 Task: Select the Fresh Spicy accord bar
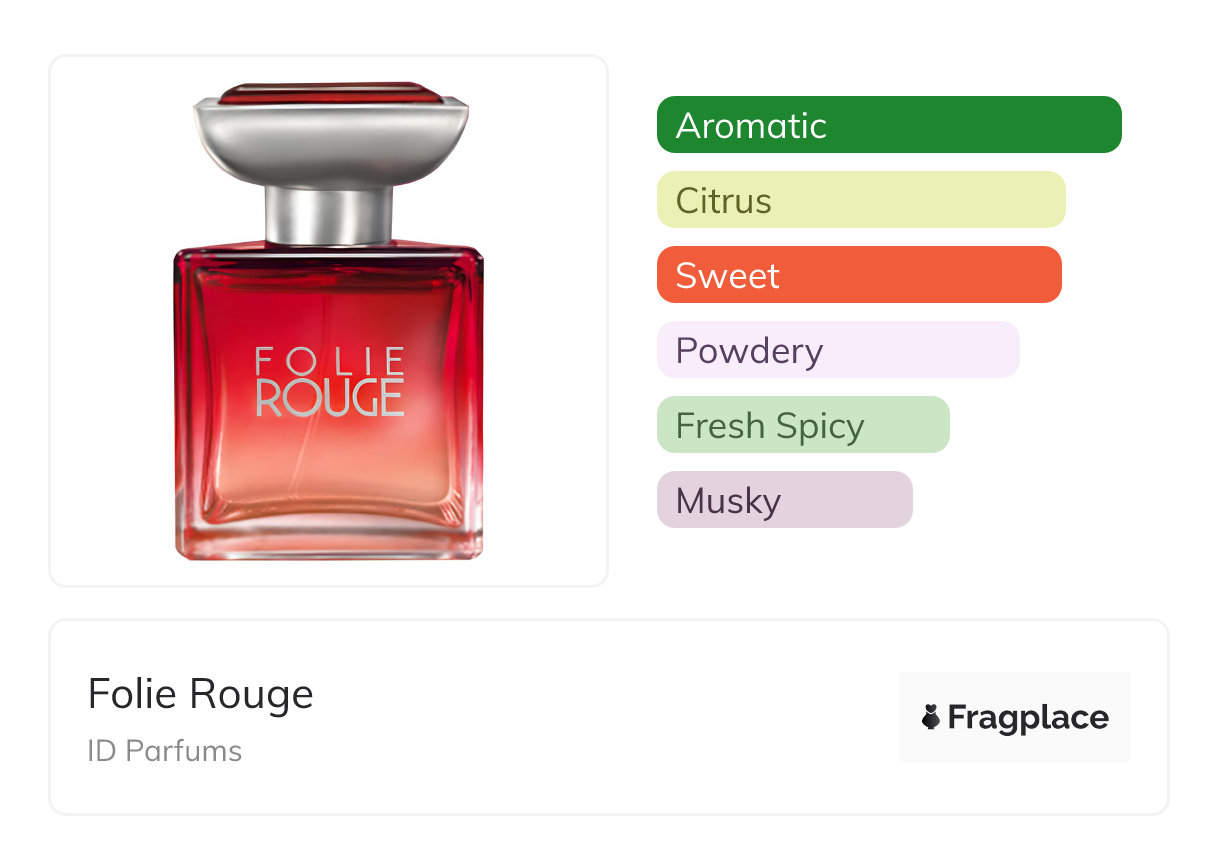coord(803,425)
